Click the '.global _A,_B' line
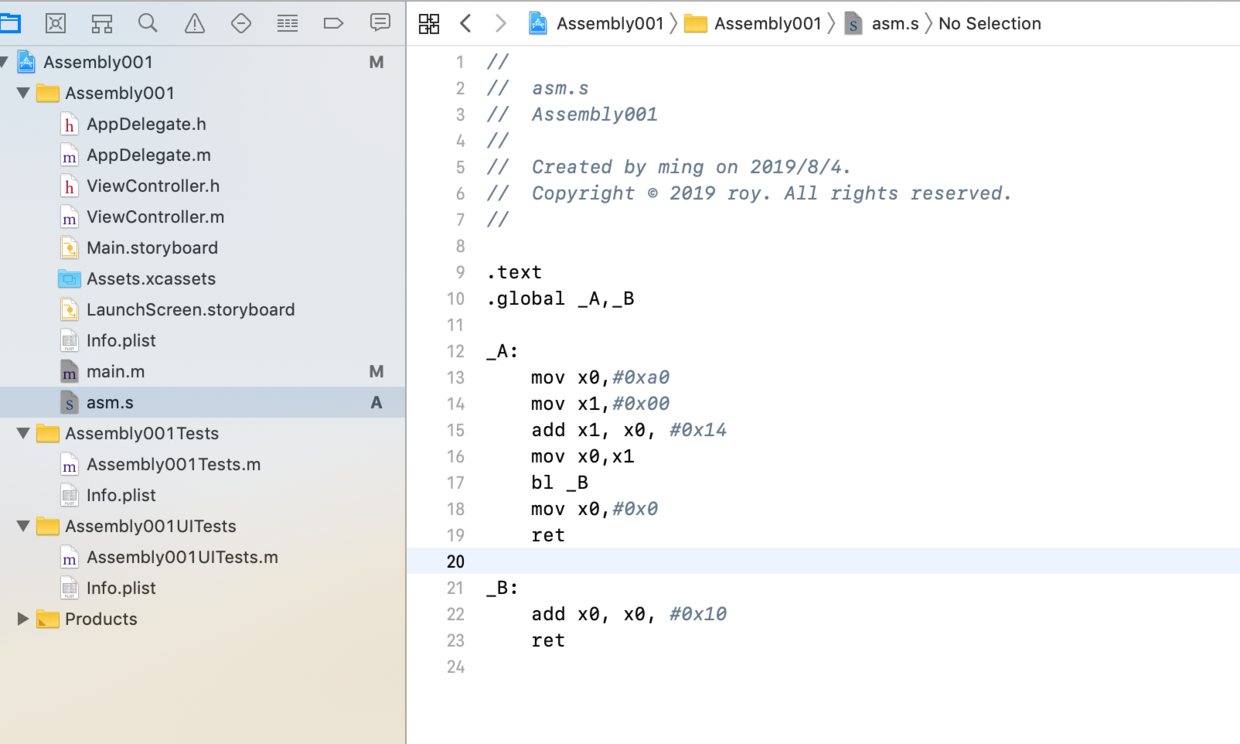The height and width of the screenshot is (744, 1240). click(560, 298)
